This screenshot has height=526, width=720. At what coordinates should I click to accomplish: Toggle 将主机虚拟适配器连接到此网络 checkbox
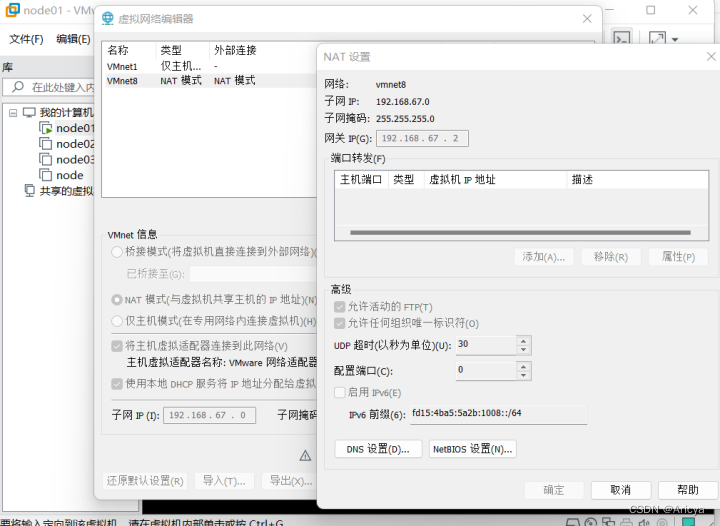coord(117,346)
